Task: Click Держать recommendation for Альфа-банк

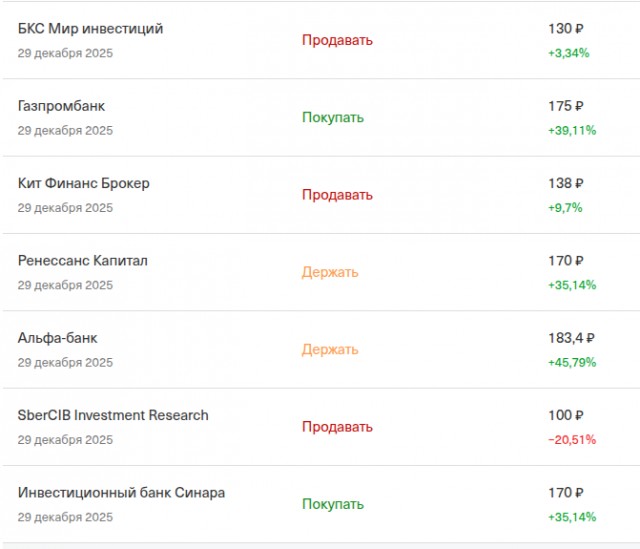Action: click(330, 349)
